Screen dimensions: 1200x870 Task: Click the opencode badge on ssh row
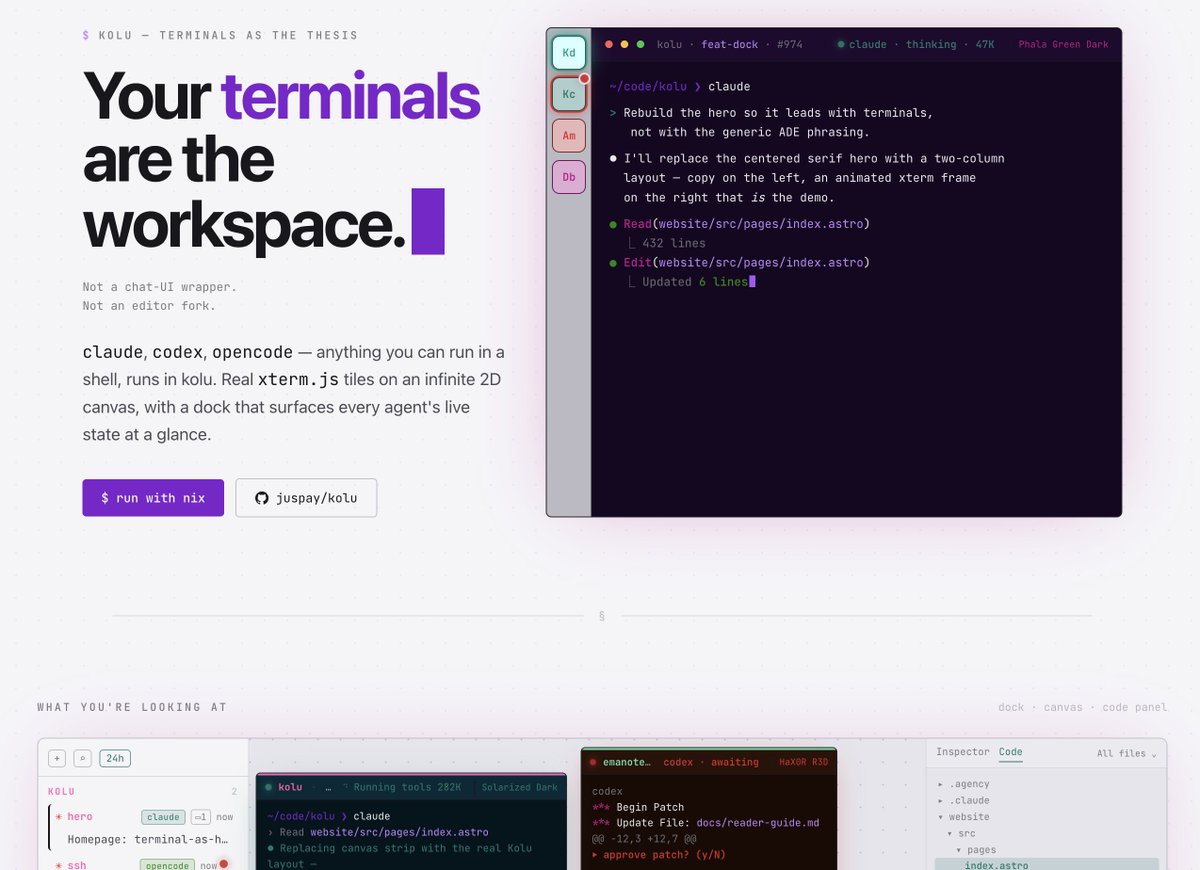[x=167, y=865]
